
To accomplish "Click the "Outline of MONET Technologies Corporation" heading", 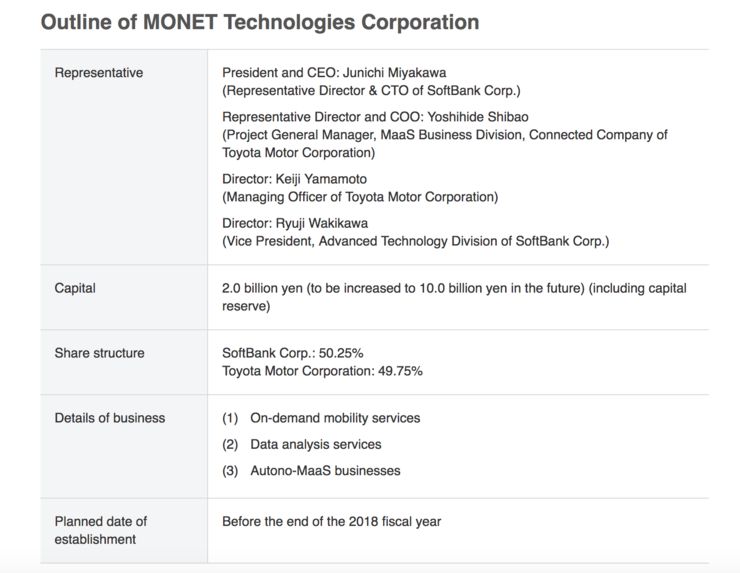I will click(x=259, y=22).
